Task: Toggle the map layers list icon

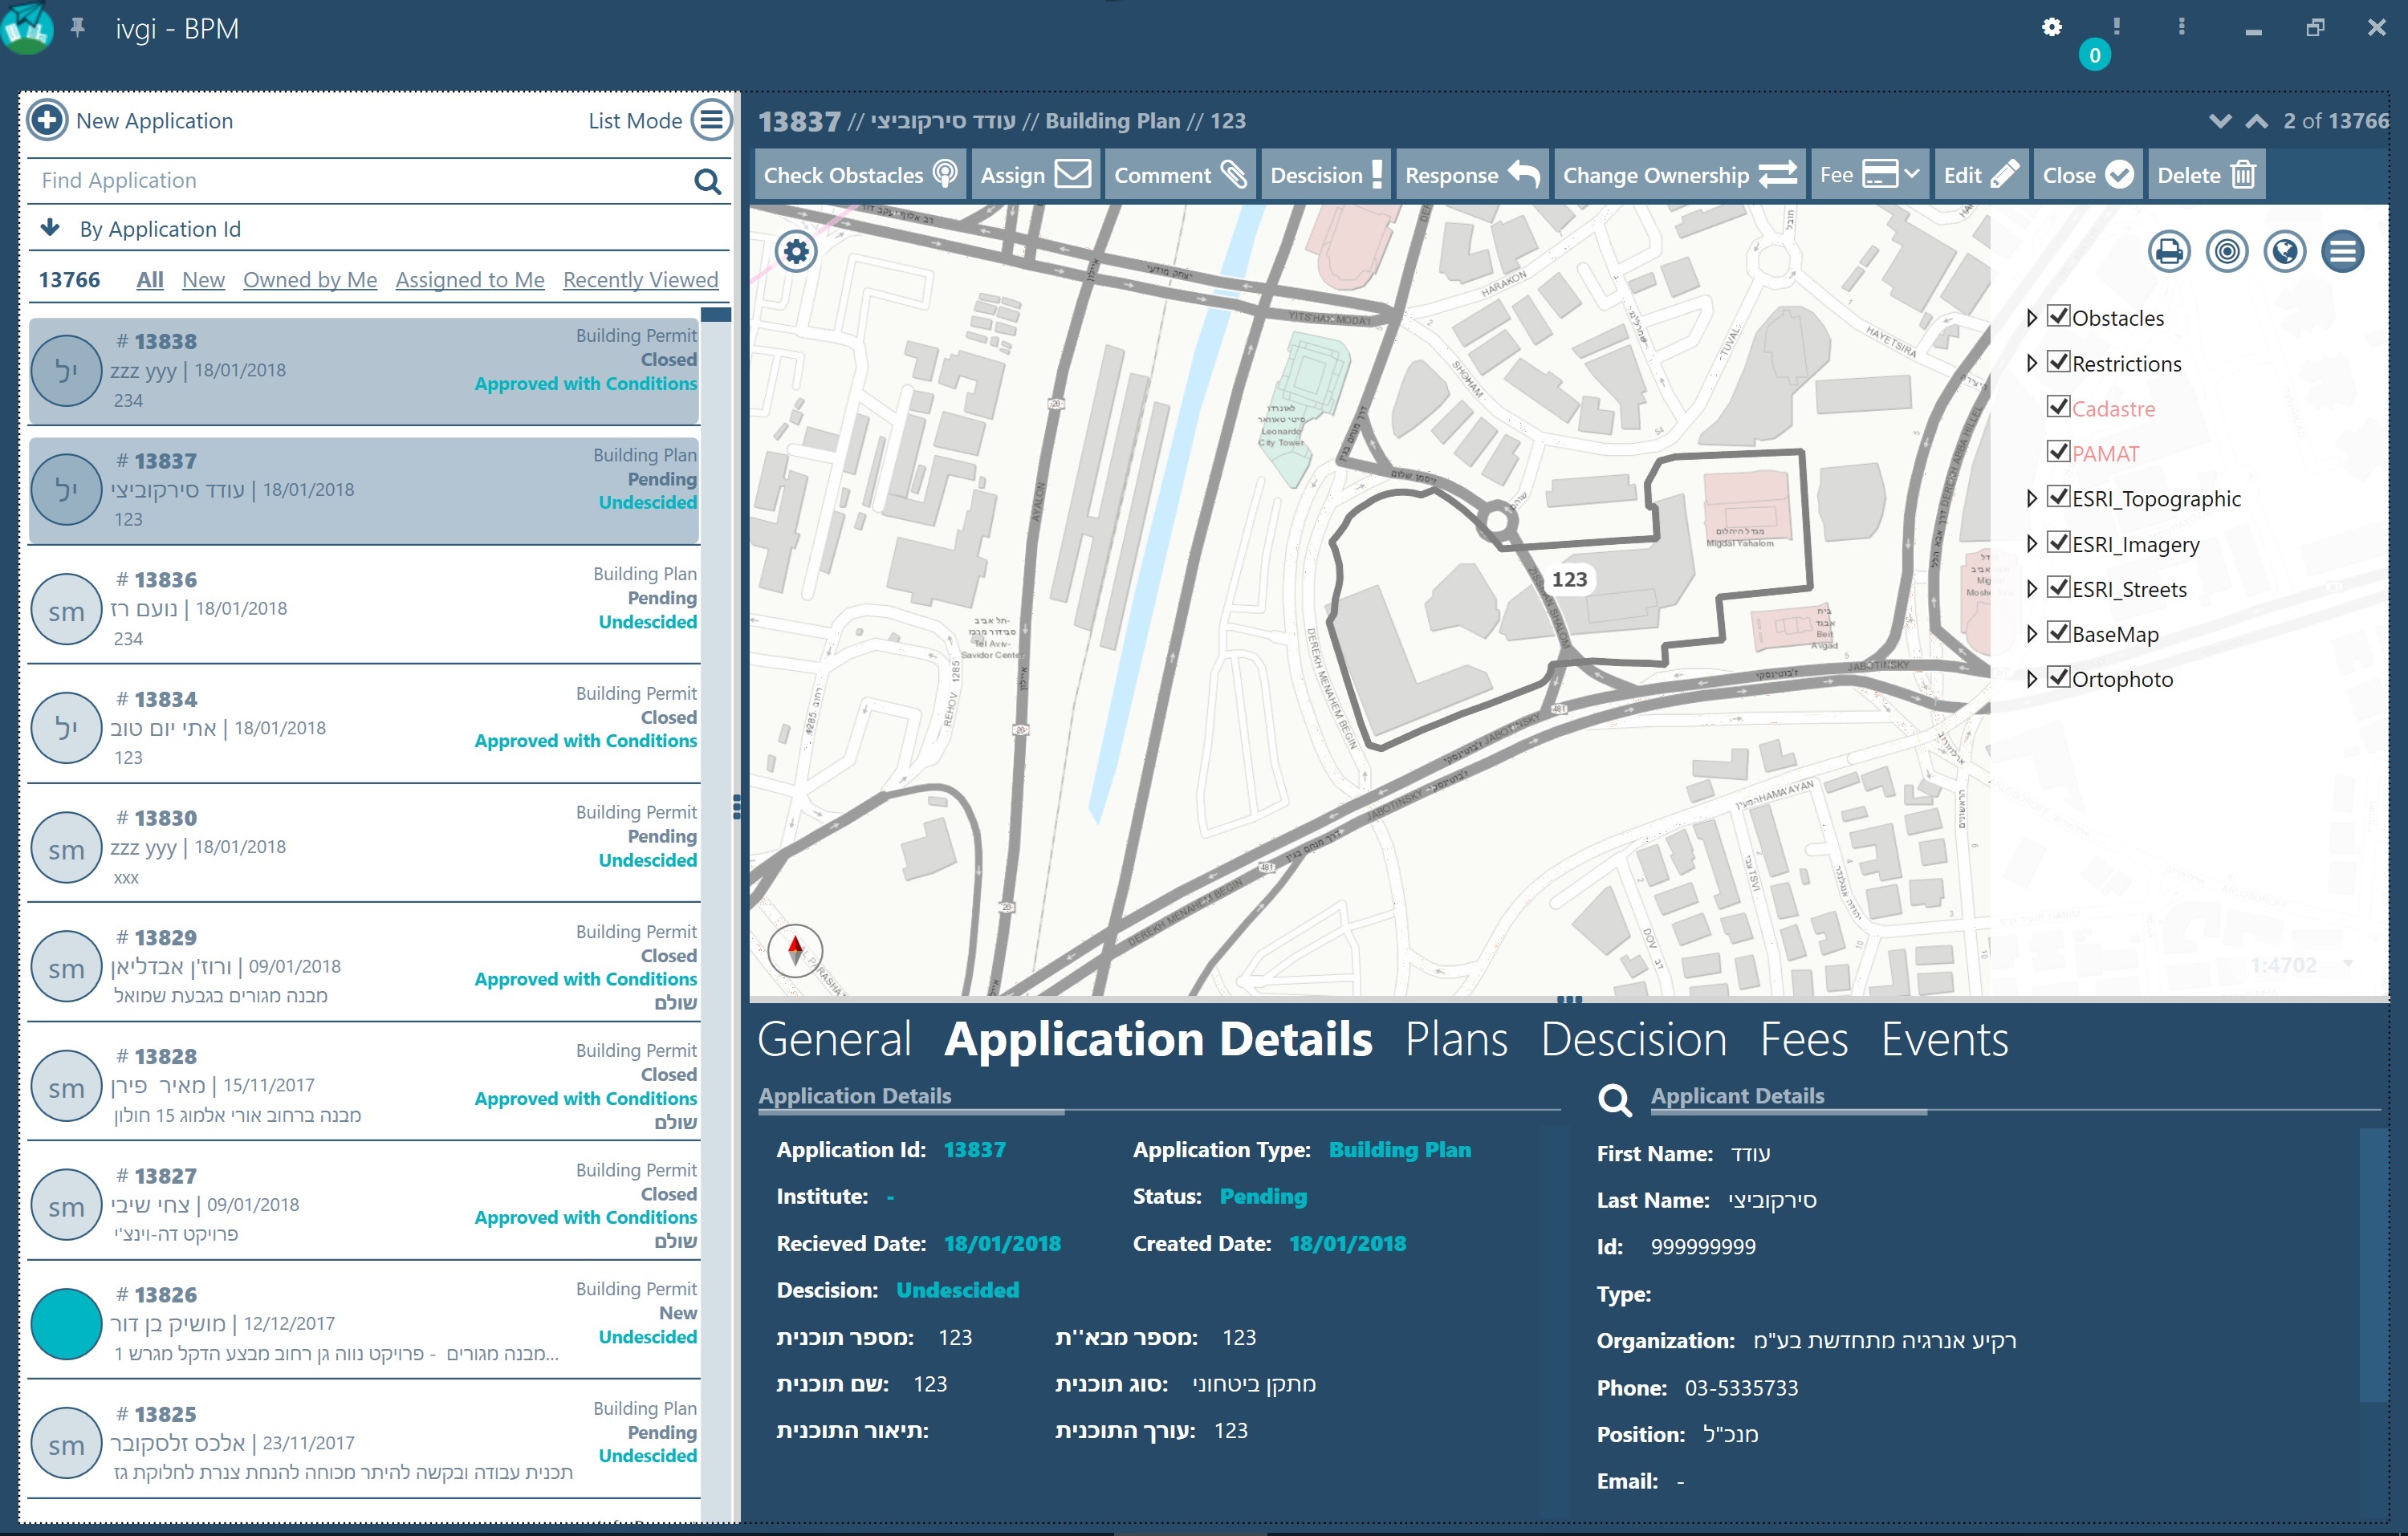Action: click(x=2343, y=251)
